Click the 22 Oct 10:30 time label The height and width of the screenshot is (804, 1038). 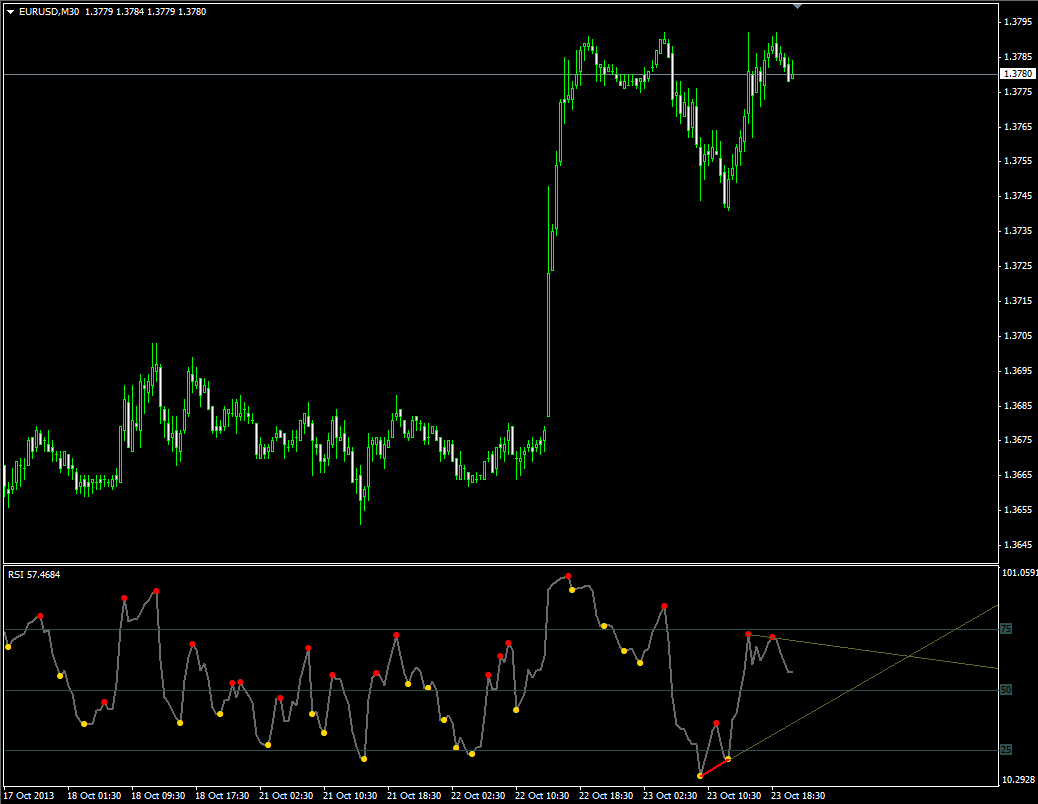click(542, 795)
